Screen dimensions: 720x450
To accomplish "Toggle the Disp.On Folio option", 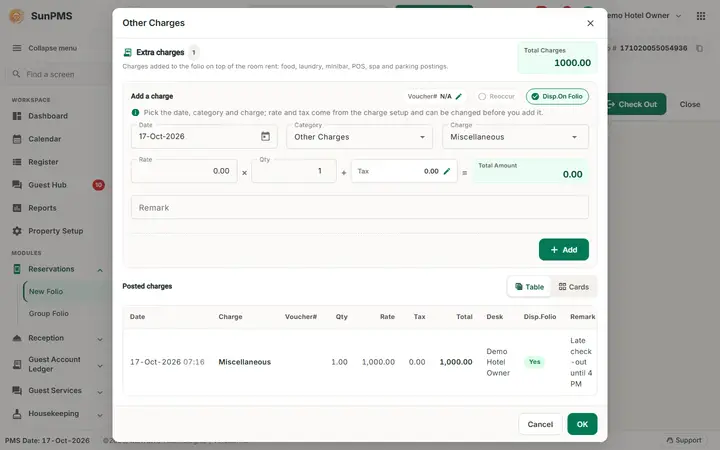I will 557,96.
